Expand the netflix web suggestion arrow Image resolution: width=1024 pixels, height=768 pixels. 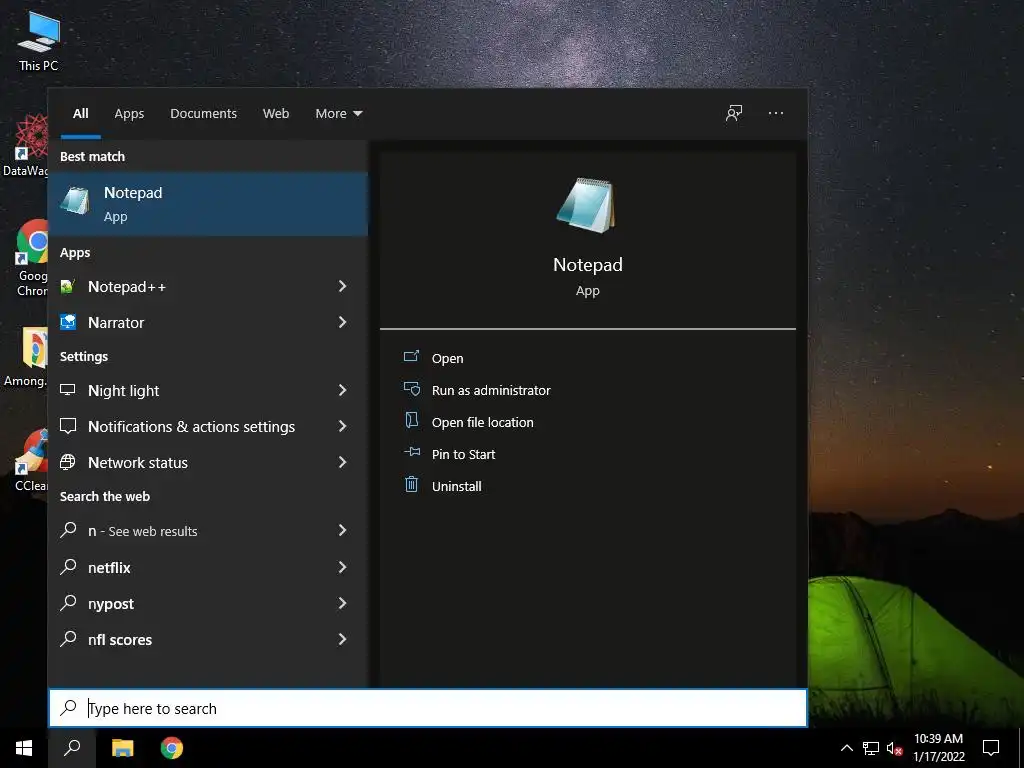(x=342, y=567)
